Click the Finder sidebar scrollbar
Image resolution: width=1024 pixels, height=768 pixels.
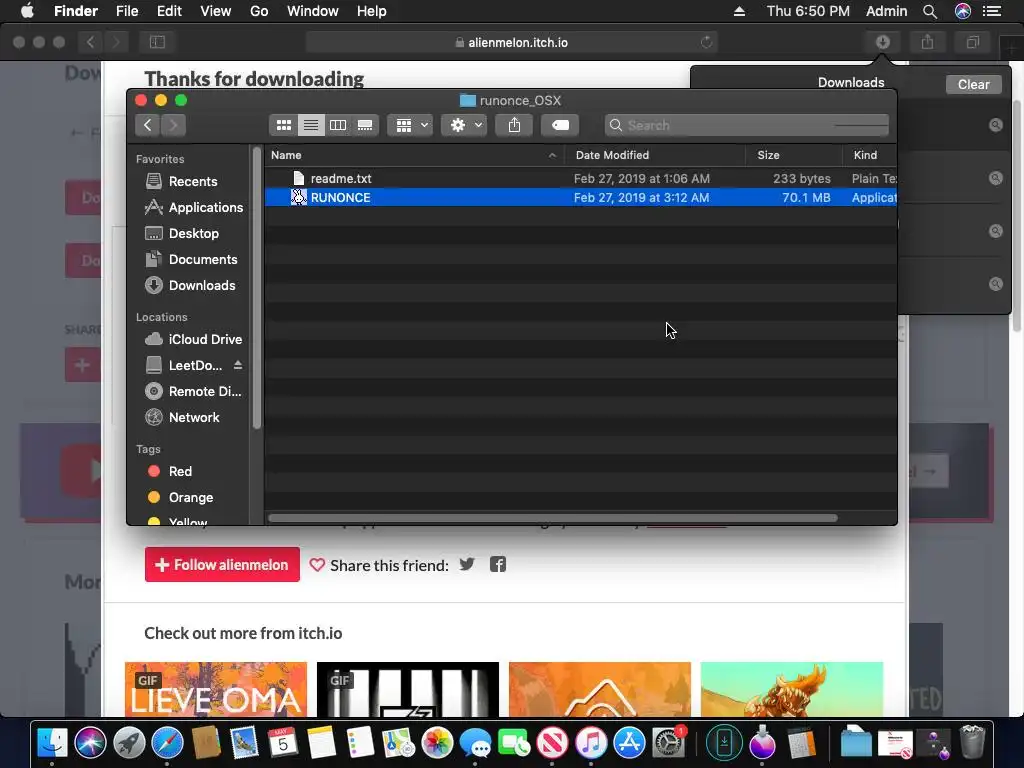pos(257,287)
